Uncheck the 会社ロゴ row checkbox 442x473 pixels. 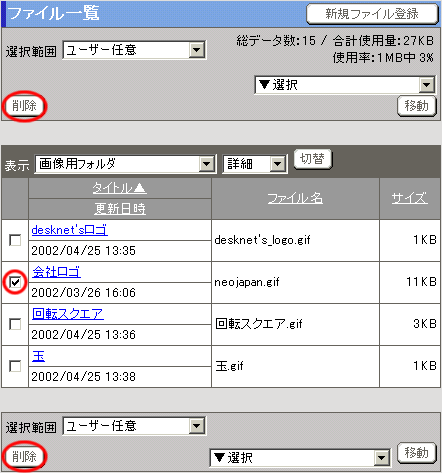point(15,282)
